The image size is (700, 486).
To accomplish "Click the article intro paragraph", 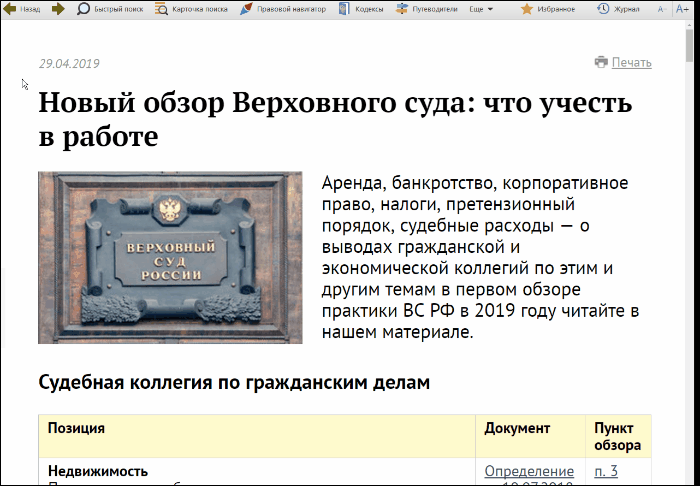I will click(480, 258).
